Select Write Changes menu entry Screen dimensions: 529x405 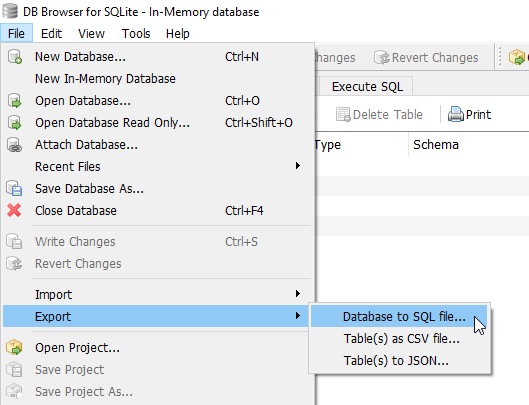tap(157, 242)
